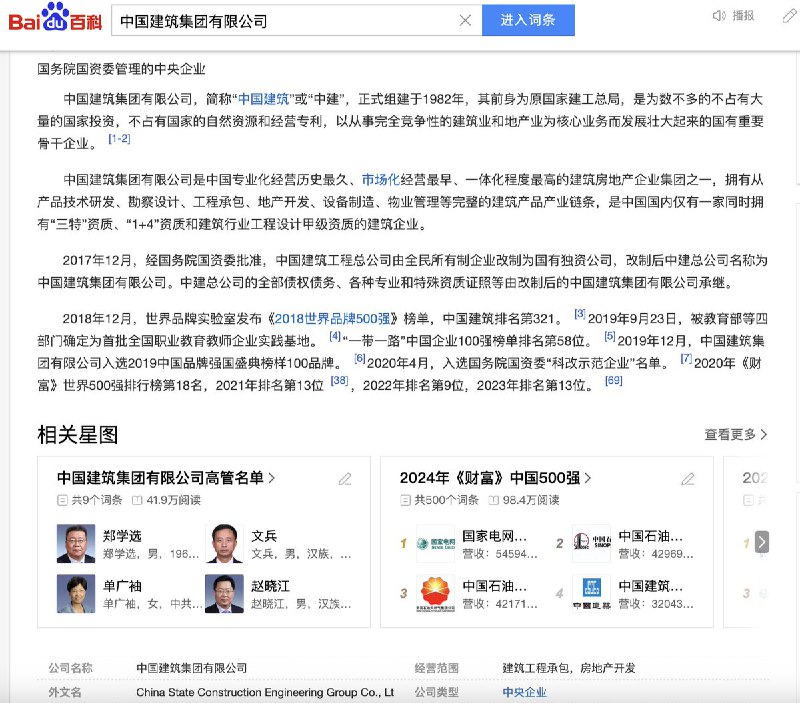Click the book icon beside 98.4万阅读
800x703 pixels.
point(493,500)
